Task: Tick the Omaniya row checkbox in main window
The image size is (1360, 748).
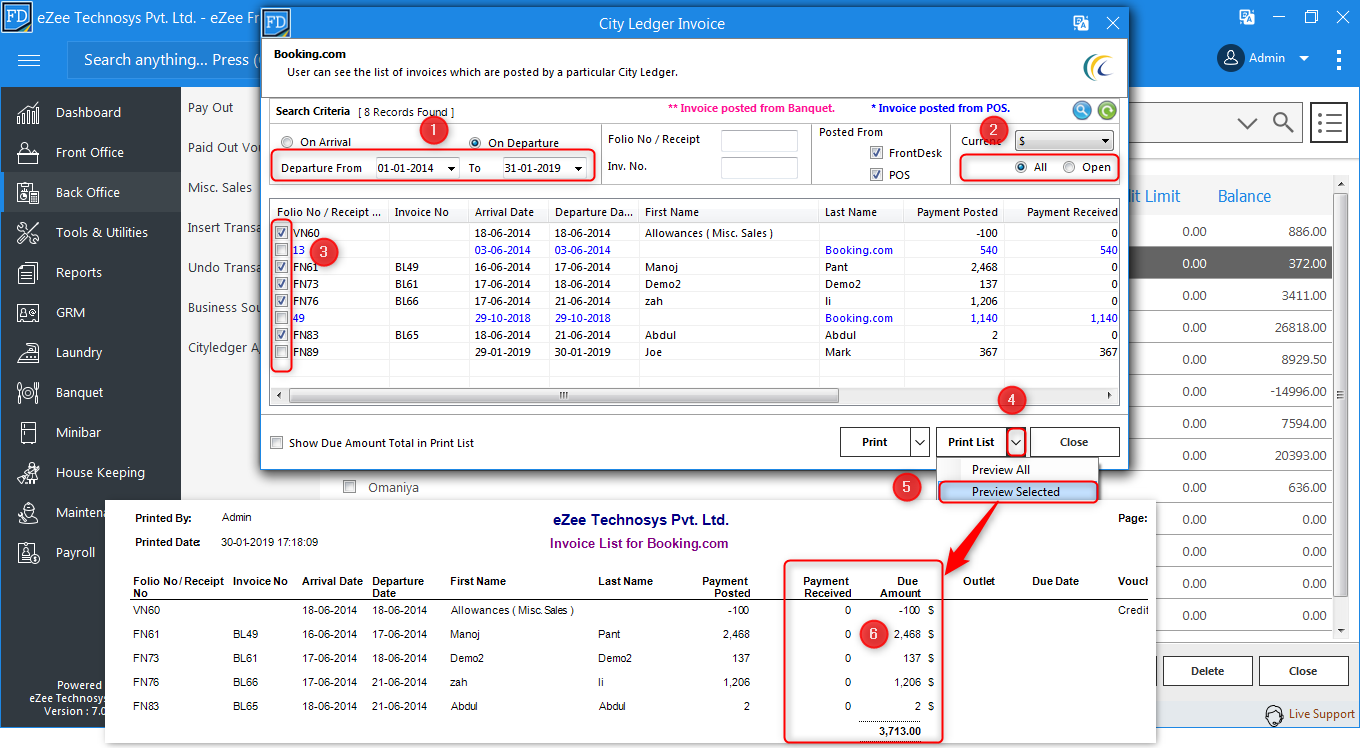Action: coord(349,487)
